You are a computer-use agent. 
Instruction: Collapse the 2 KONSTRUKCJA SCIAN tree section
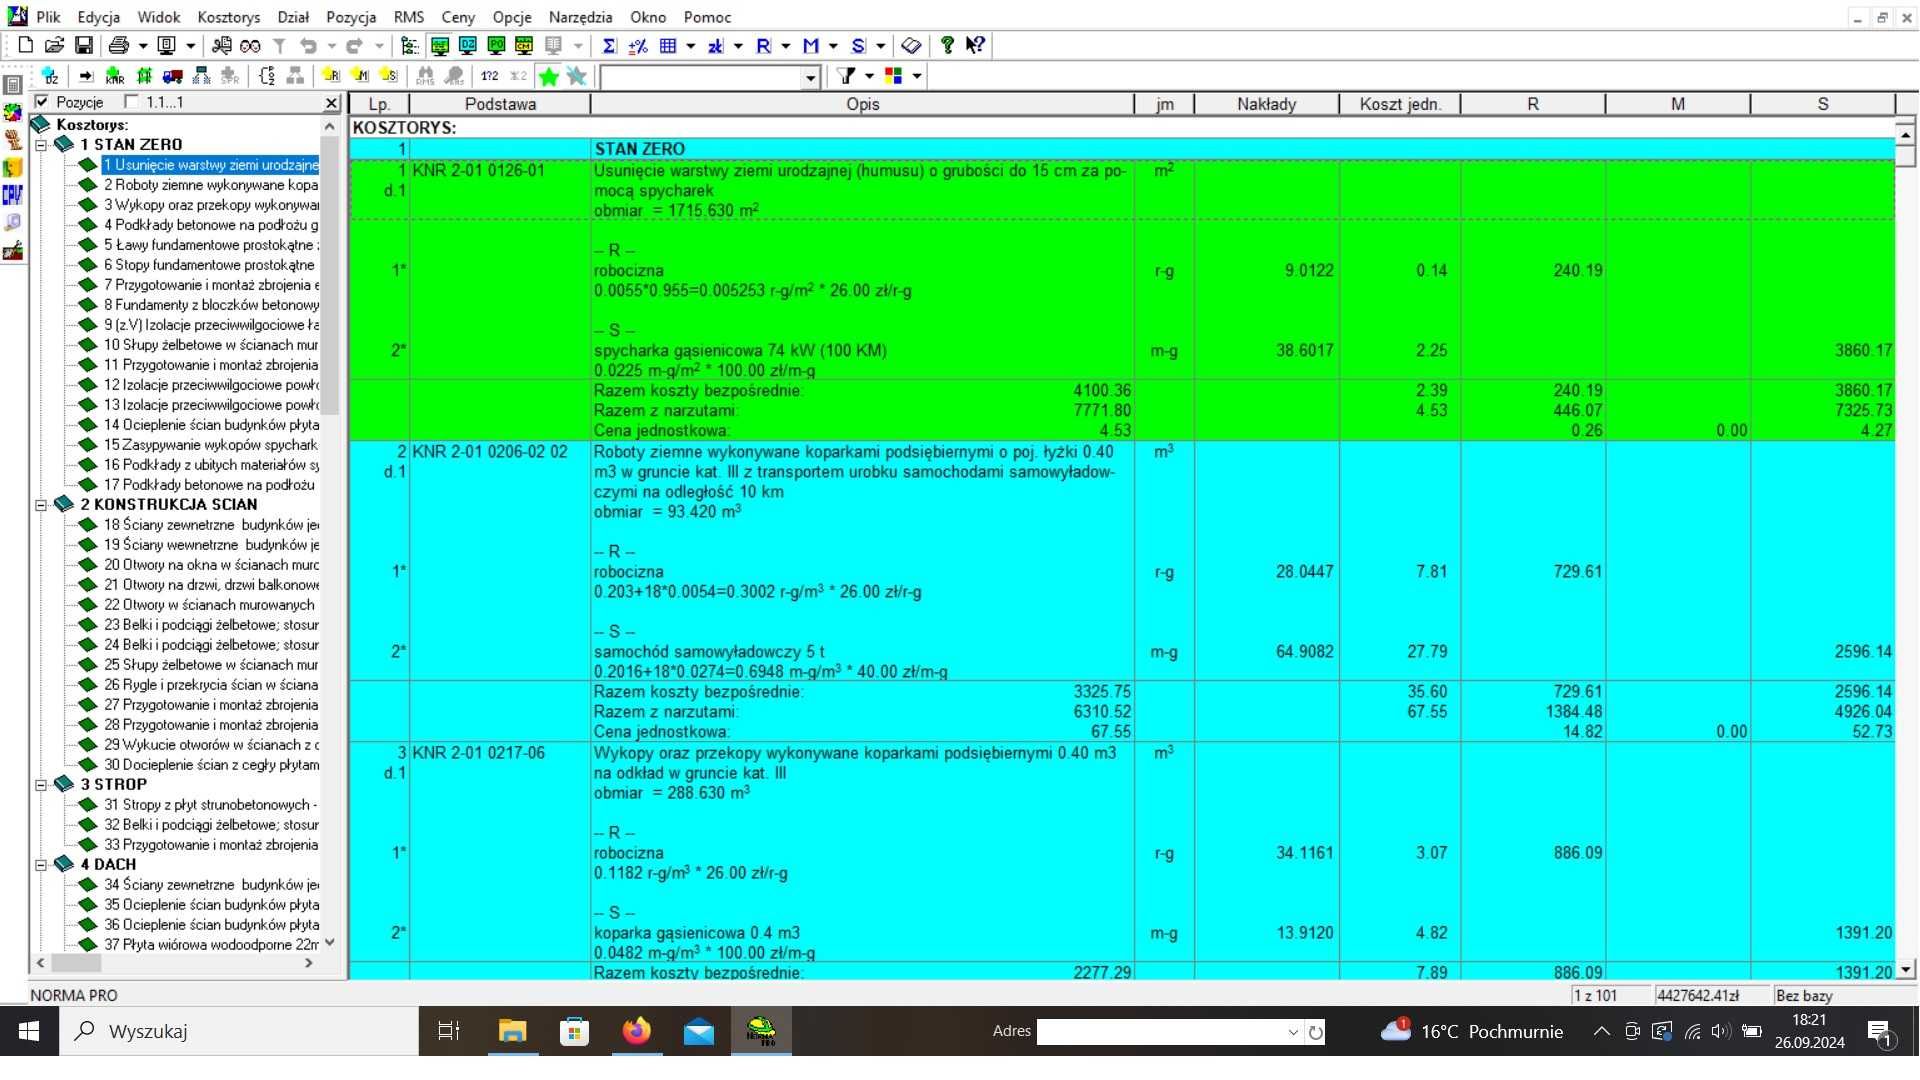pyautogui.click(x=41, y=505)
